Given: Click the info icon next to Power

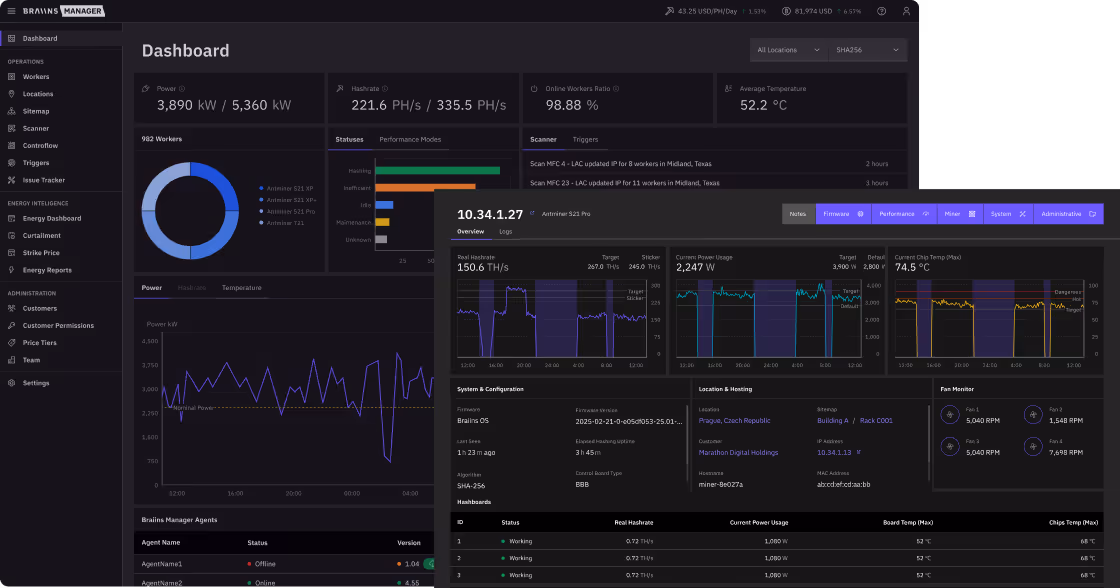Looking at the screenshot, I should coord(181,89).
